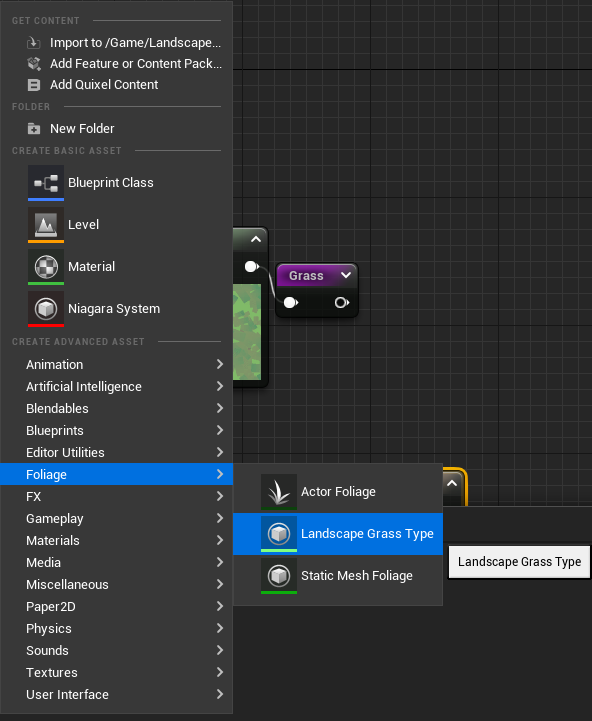This screenshot has width=592, height=721.
Task: Open the Media submenu
Action: click(x=116, y=563)
